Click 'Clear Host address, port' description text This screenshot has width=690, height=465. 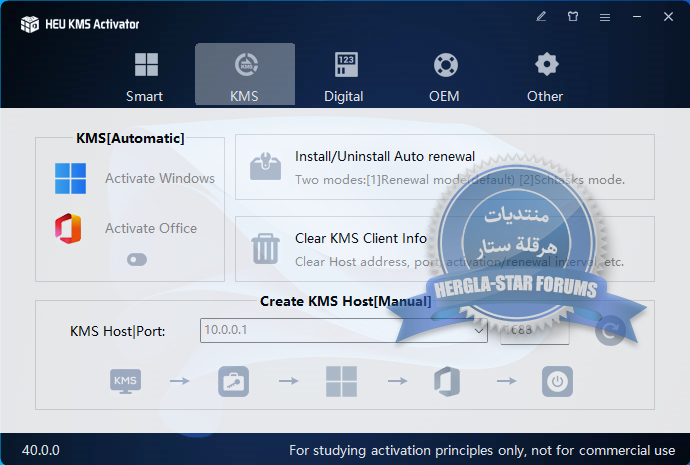coord(459,262)
